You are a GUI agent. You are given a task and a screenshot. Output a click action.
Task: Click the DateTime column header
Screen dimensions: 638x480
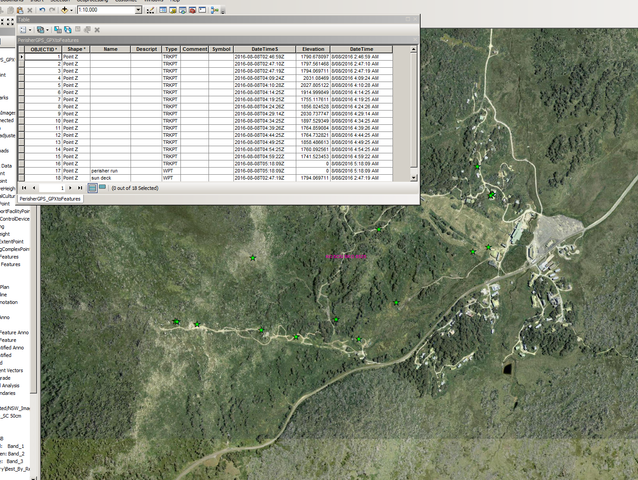tap(361, 49)
